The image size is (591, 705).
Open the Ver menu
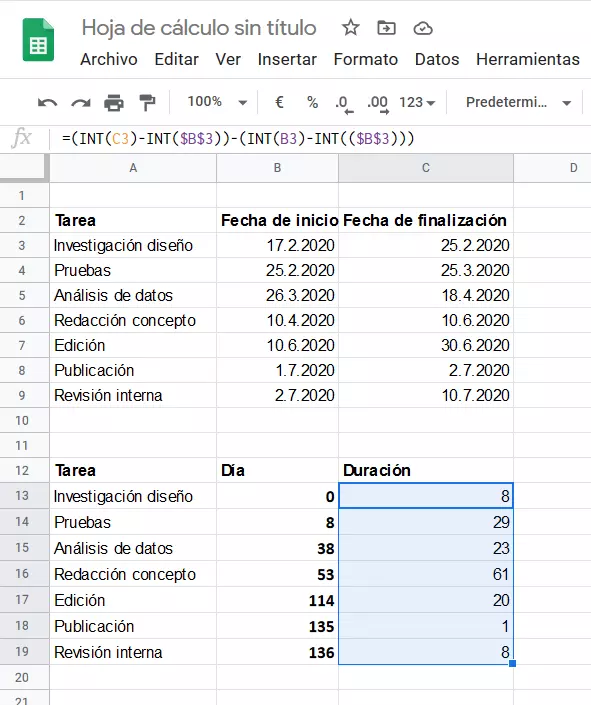(228, 59)
